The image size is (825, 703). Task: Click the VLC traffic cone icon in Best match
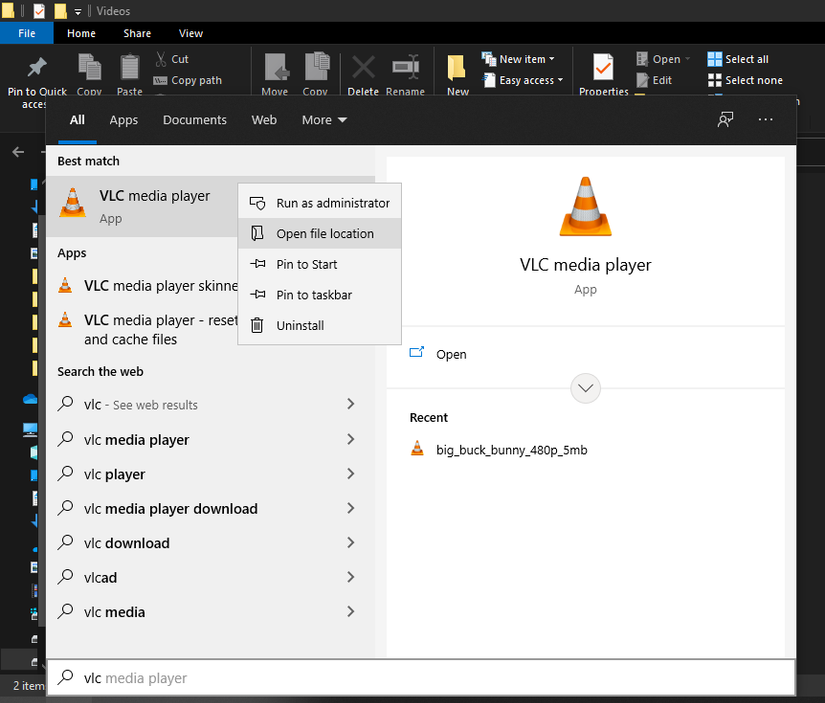(x=71, y=202)
